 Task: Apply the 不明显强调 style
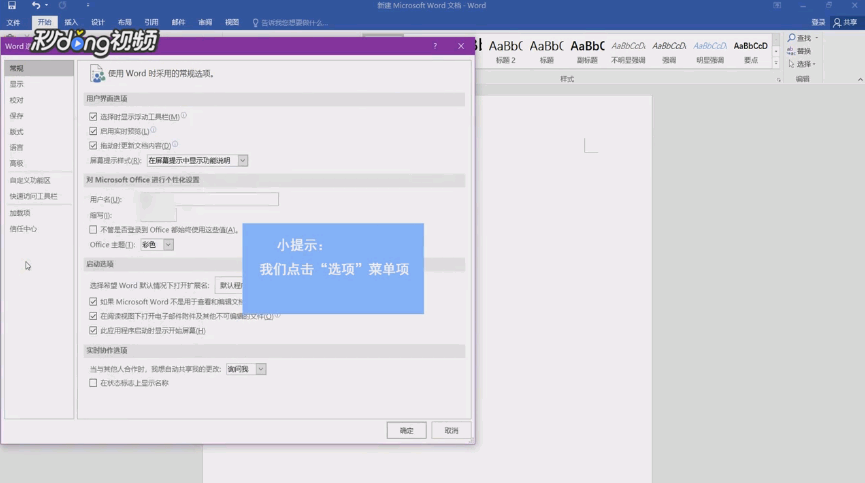[x=628, y=52]
